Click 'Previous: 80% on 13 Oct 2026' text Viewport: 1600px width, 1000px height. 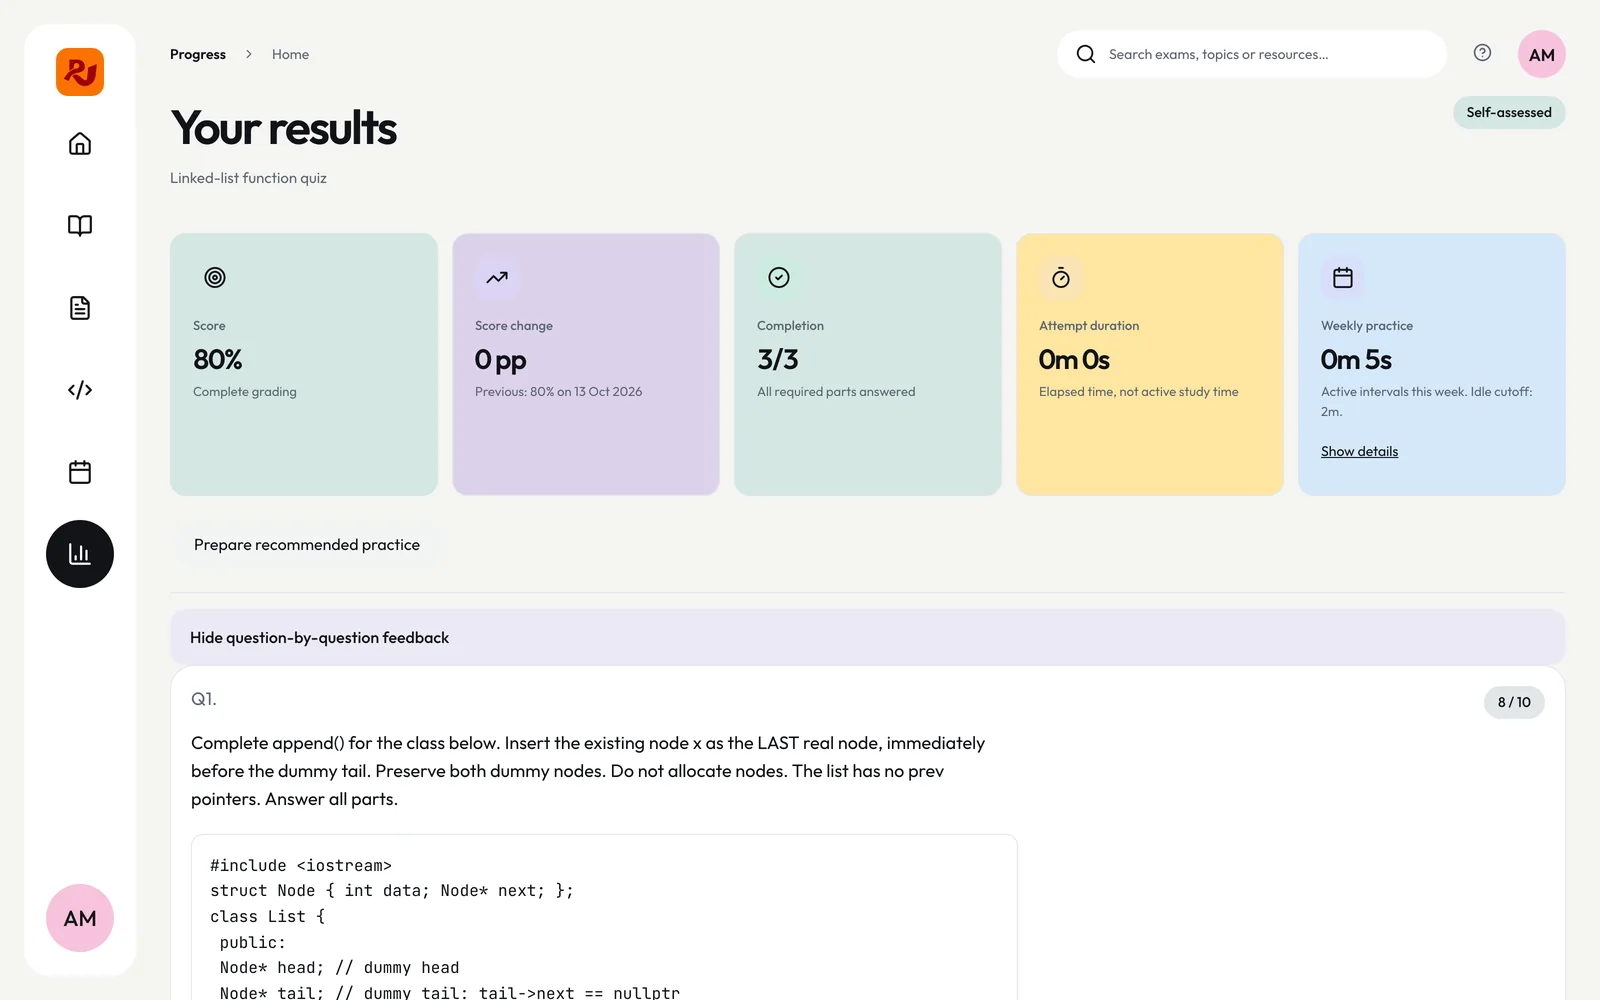click(558, 392)
